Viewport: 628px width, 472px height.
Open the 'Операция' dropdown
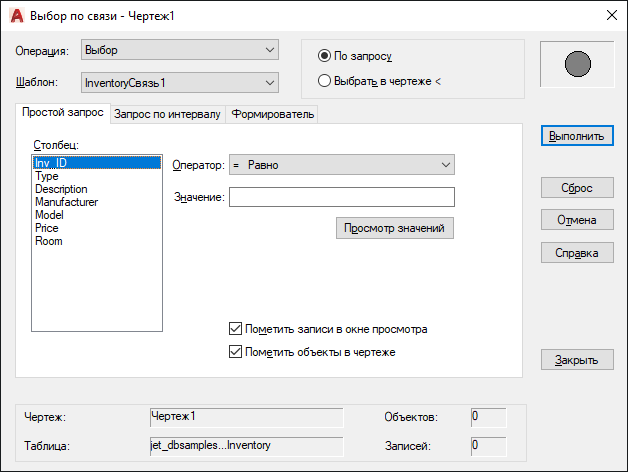click(180, 50)
